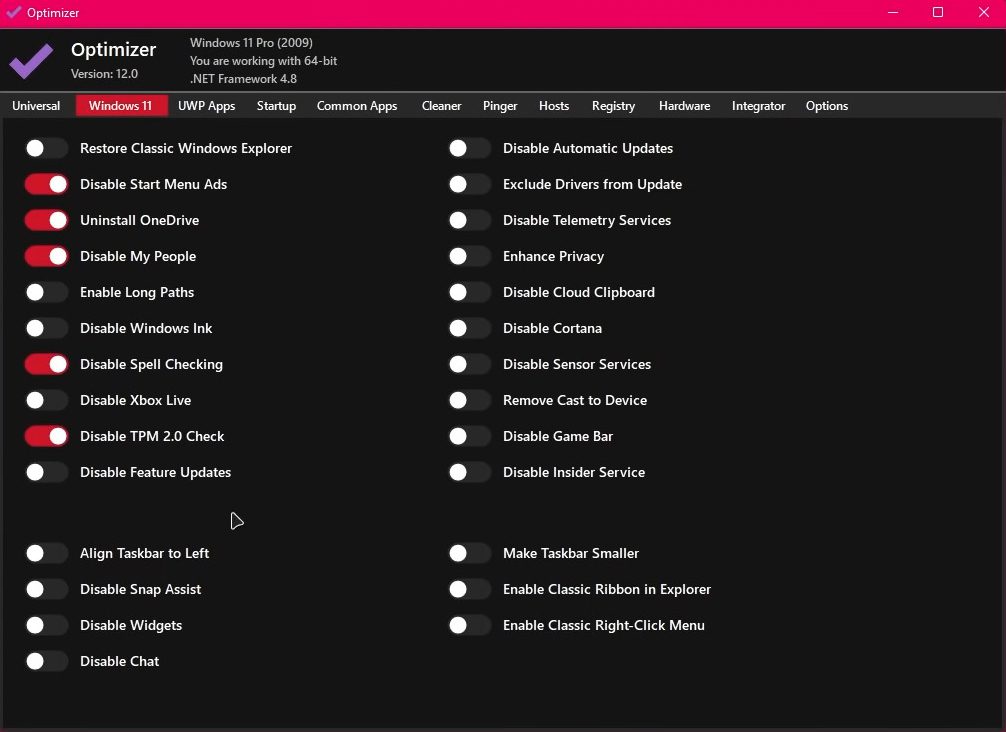1006x732 pixels.
Task: Click 'You are working with 64-bit' text
Action: click(x=263, y=61)
